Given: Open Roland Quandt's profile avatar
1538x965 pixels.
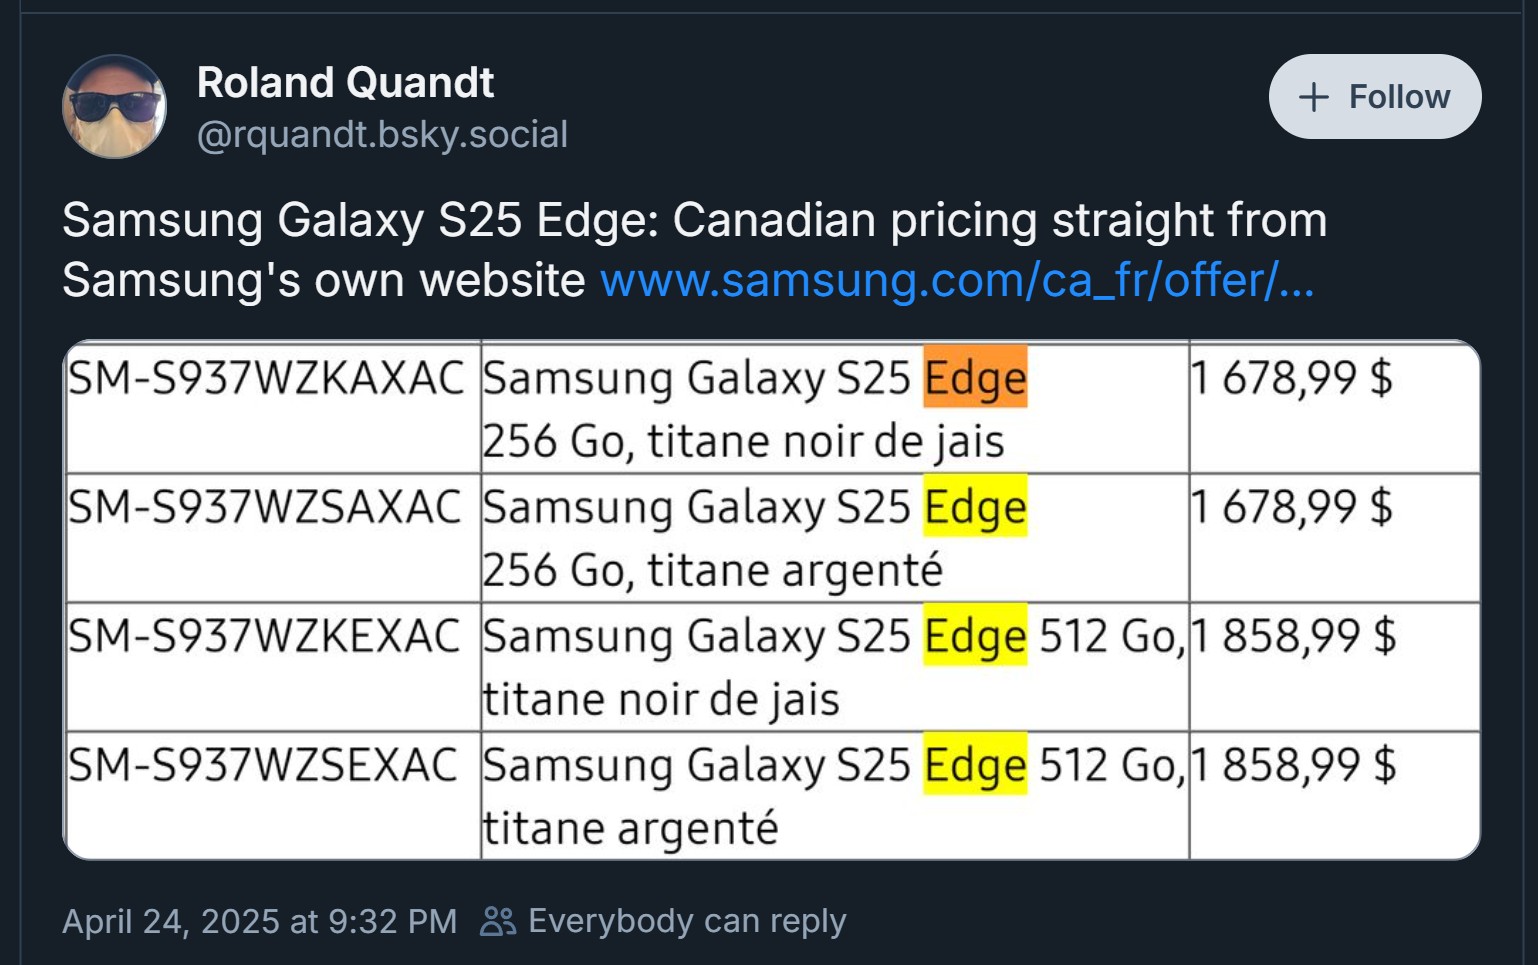Looking at the screenshot, I should coord(114,107).
